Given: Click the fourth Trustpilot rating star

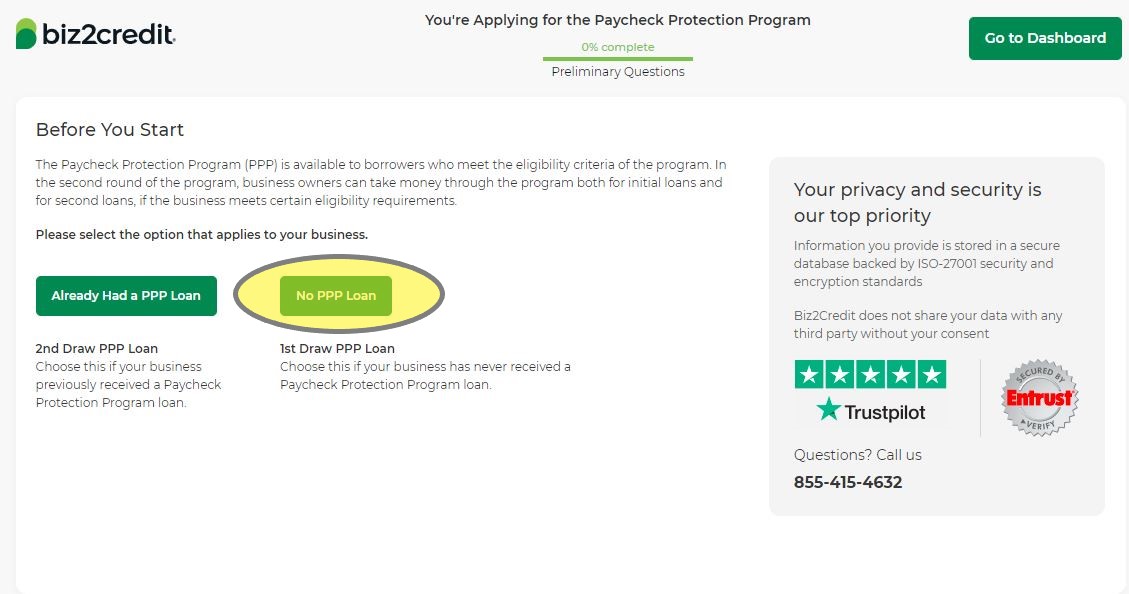Looking at the screenshot, I should pyautogui.click(x=901, y=375).
